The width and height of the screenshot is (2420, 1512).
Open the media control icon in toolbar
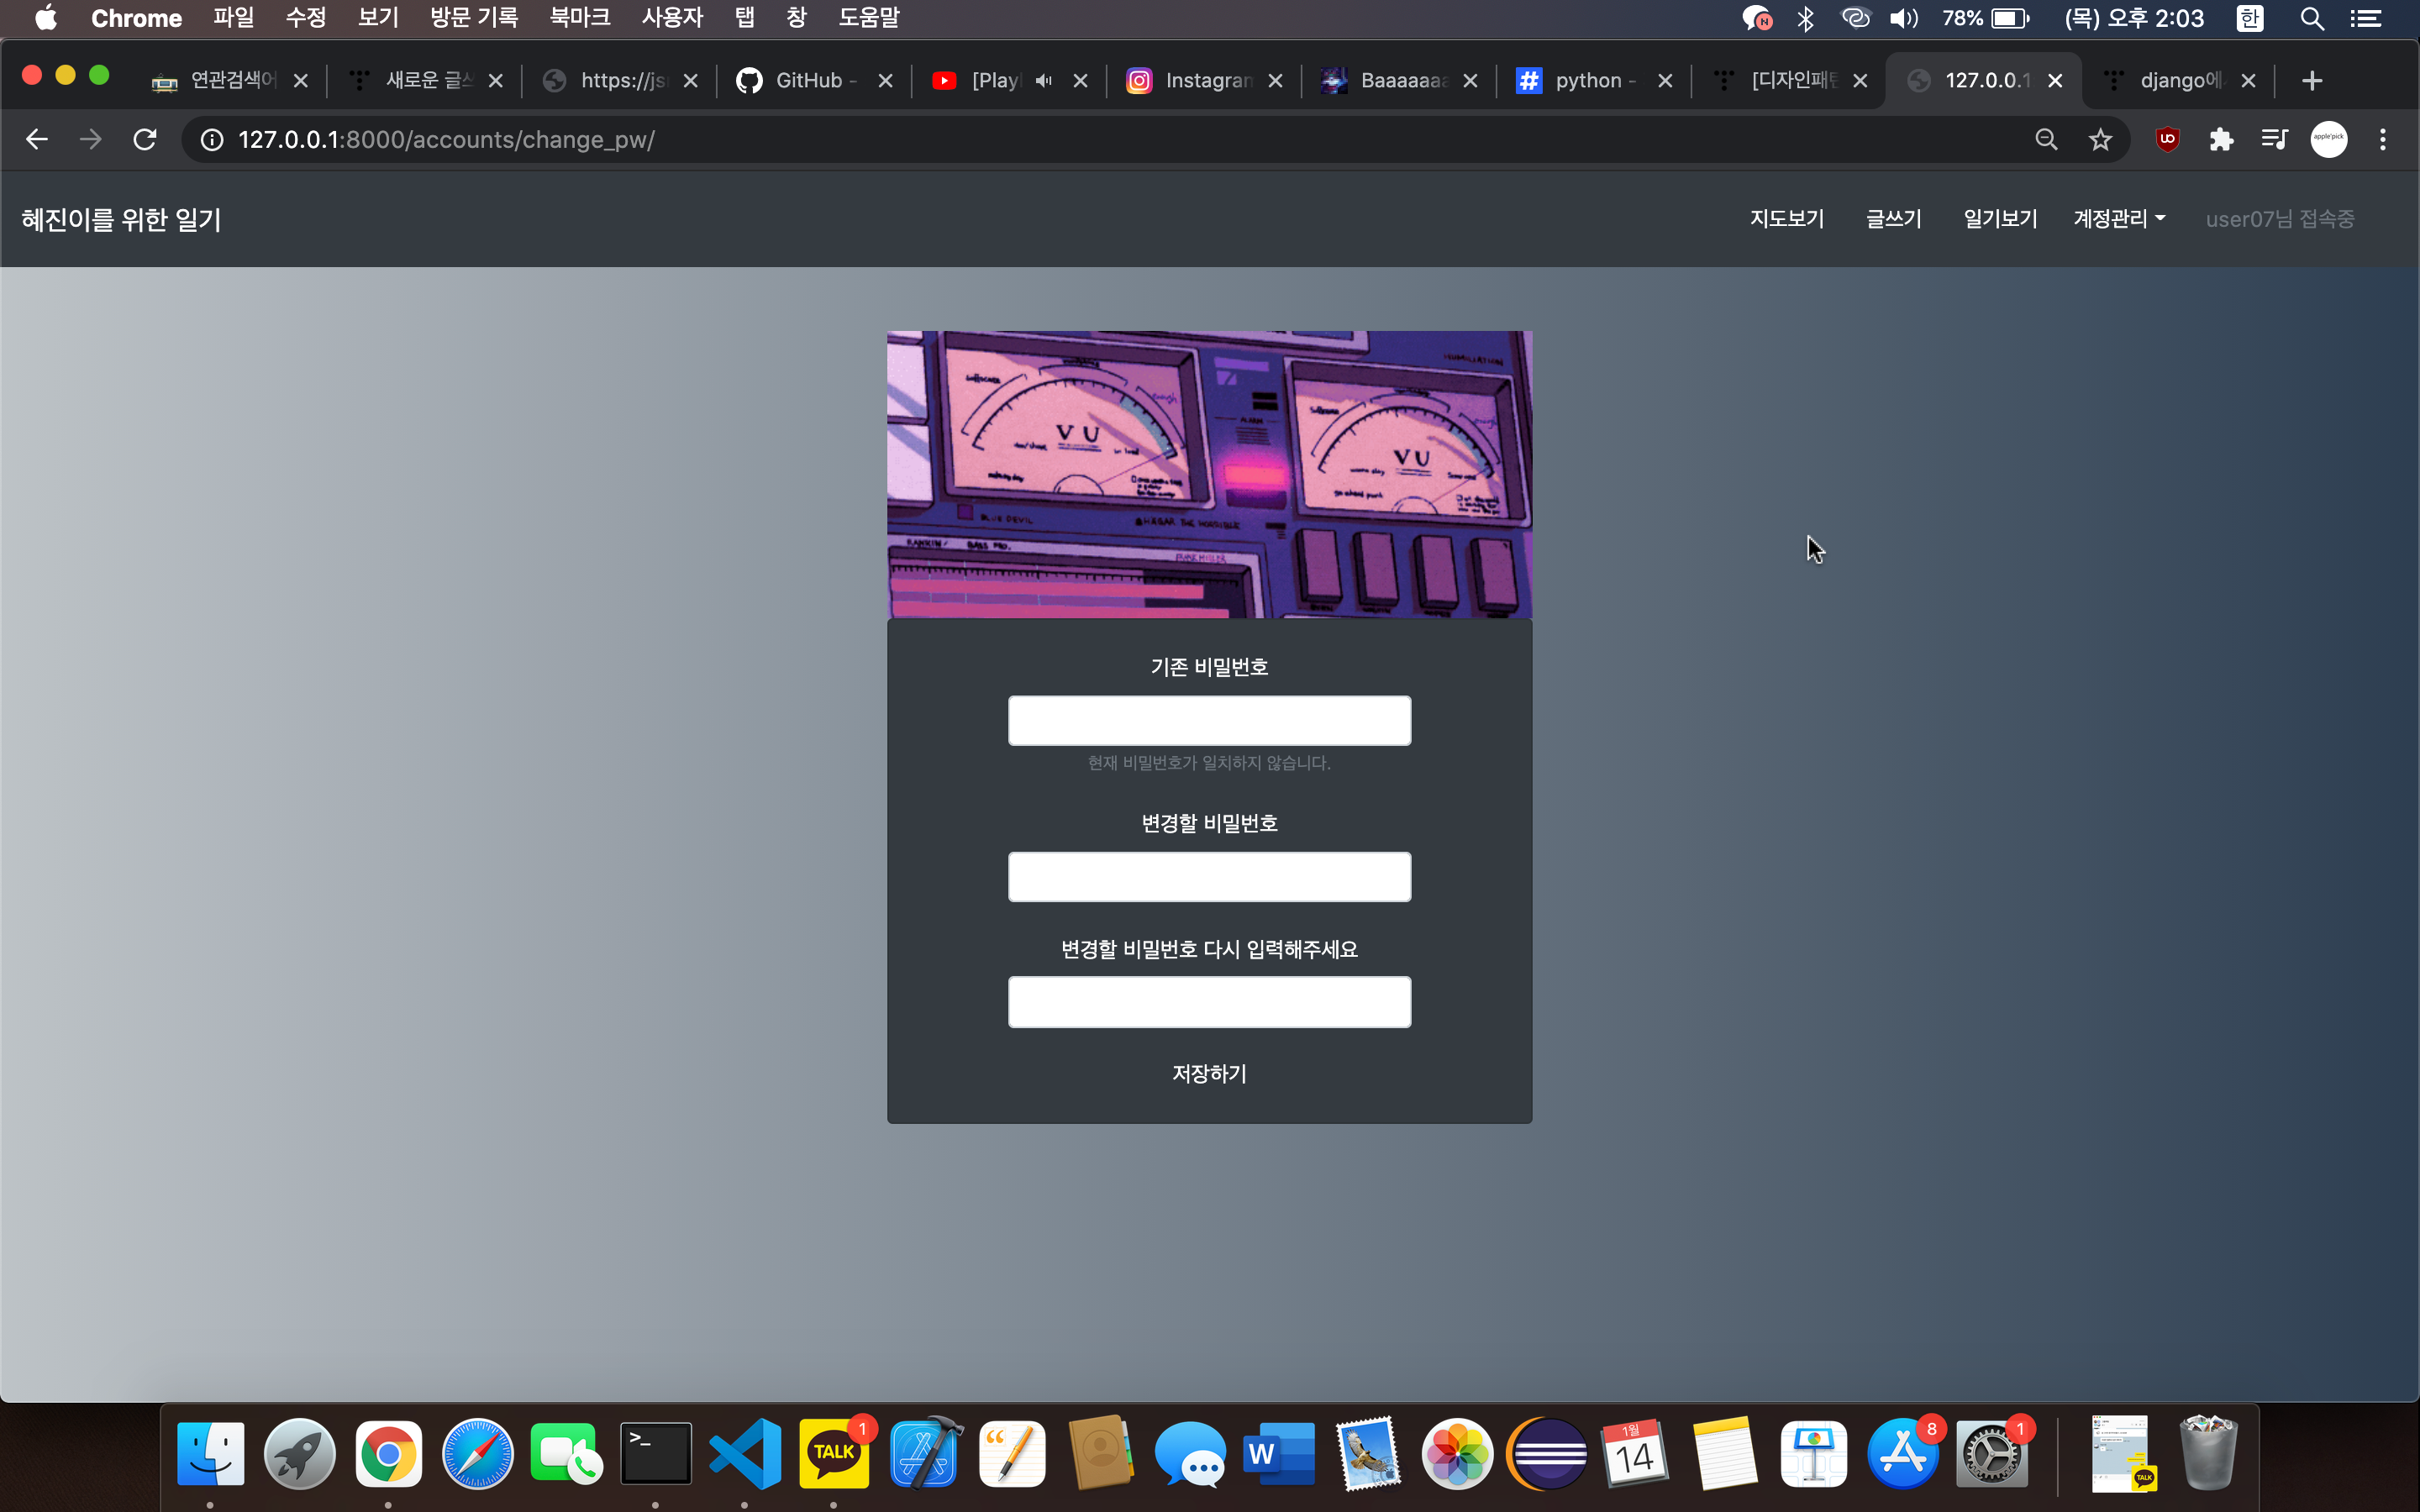click(2274, 139)
